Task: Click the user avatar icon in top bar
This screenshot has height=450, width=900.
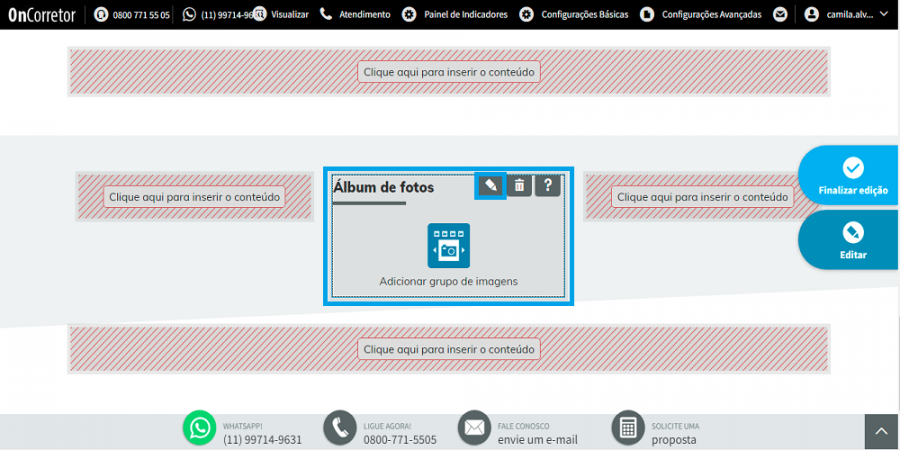Action: (811, 14)
